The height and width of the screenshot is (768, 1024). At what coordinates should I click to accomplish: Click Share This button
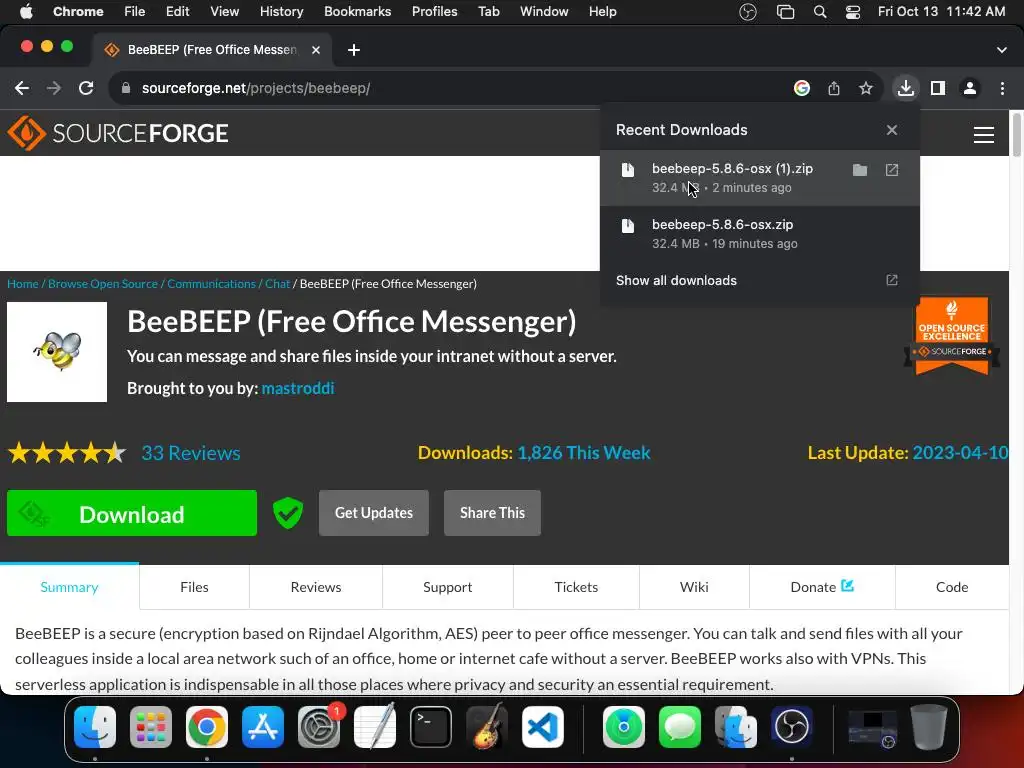point(492,513)
